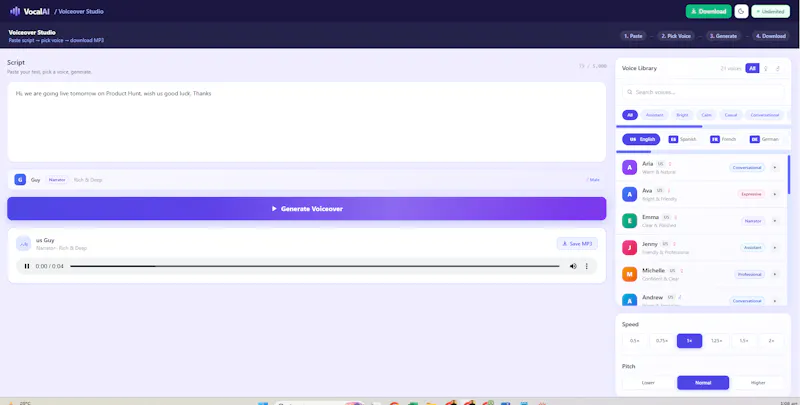
Task: Preview the Ava voice with play icon
Action: pos(774,194)
